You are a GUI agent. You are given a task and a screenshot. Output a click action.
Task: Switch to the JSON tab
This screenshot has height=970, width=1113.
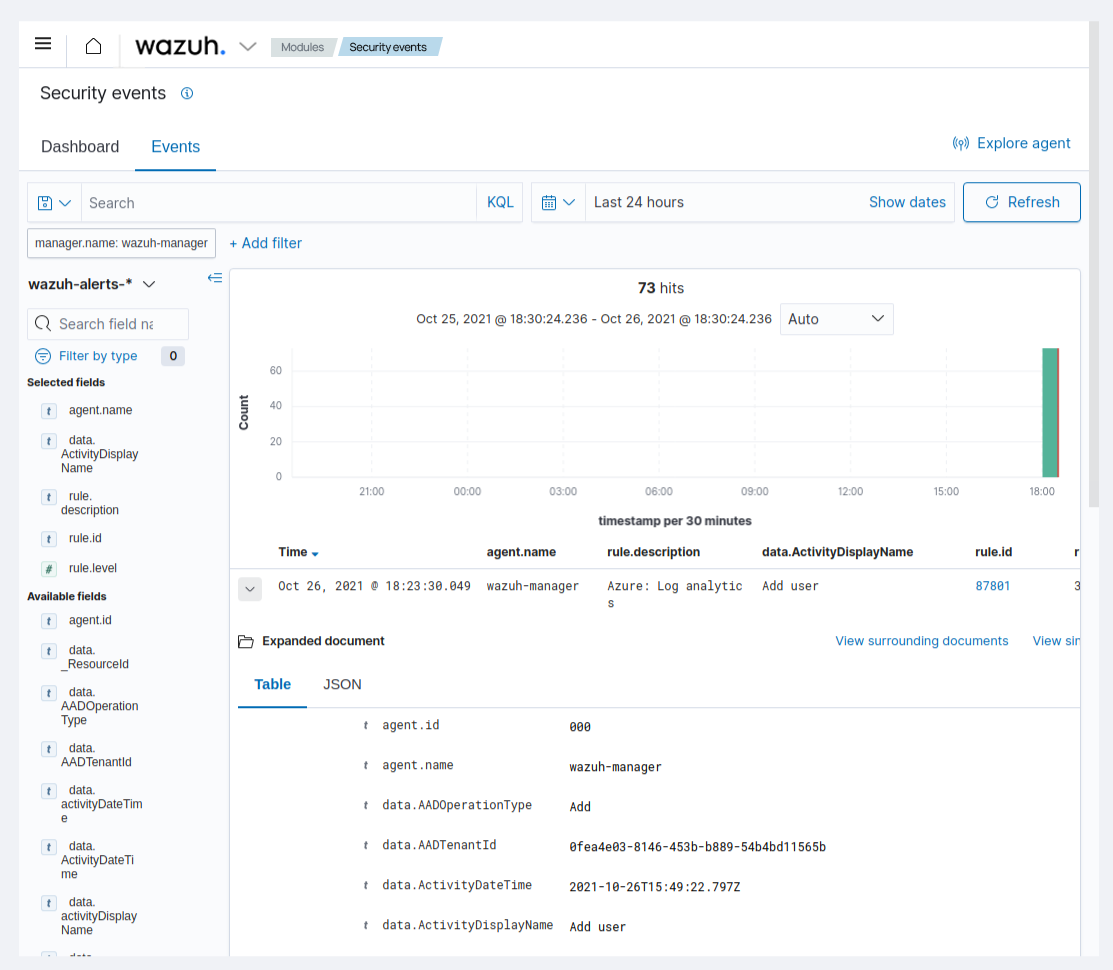pos(342,685)
